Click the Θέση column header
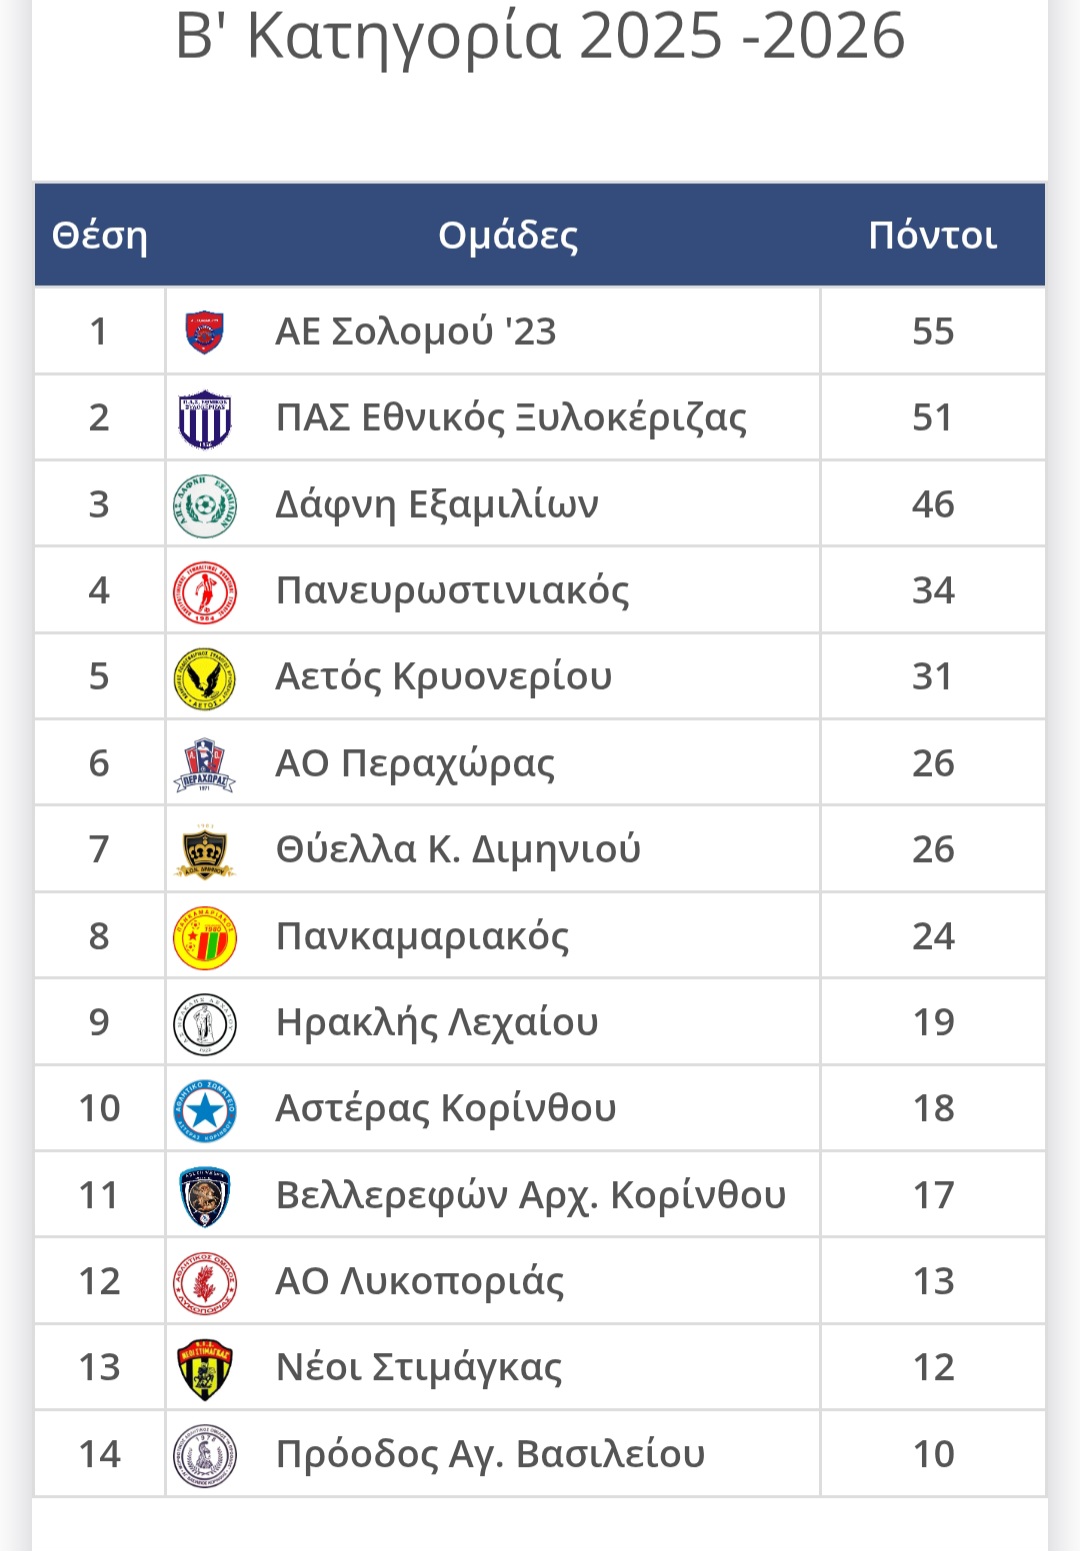This screenshot has width=1080, height=1551. pos(99,236)
